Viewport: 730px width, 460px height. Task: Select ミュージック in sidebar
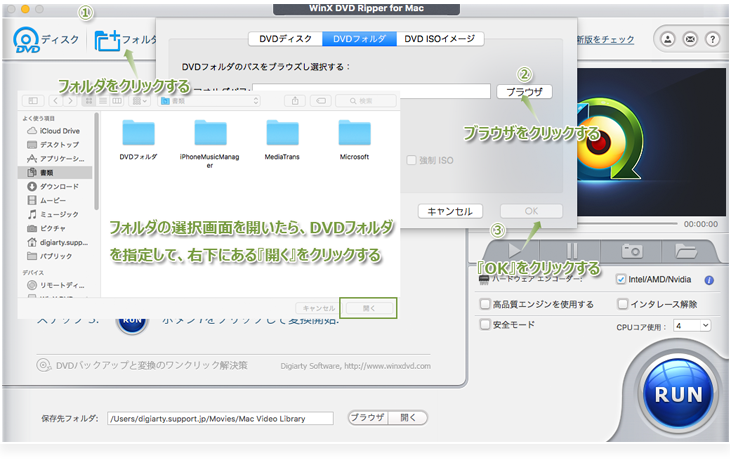coord(56,215)
